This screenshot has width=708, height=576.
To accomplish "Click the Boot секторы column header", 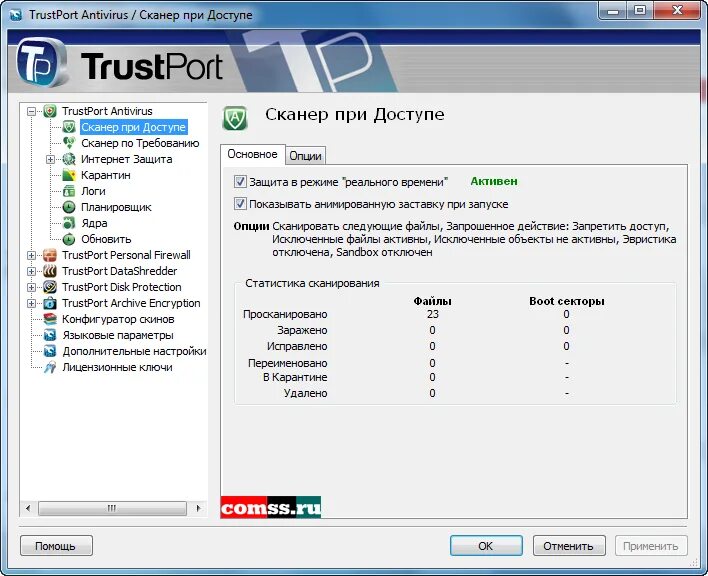I will point(567,301).
